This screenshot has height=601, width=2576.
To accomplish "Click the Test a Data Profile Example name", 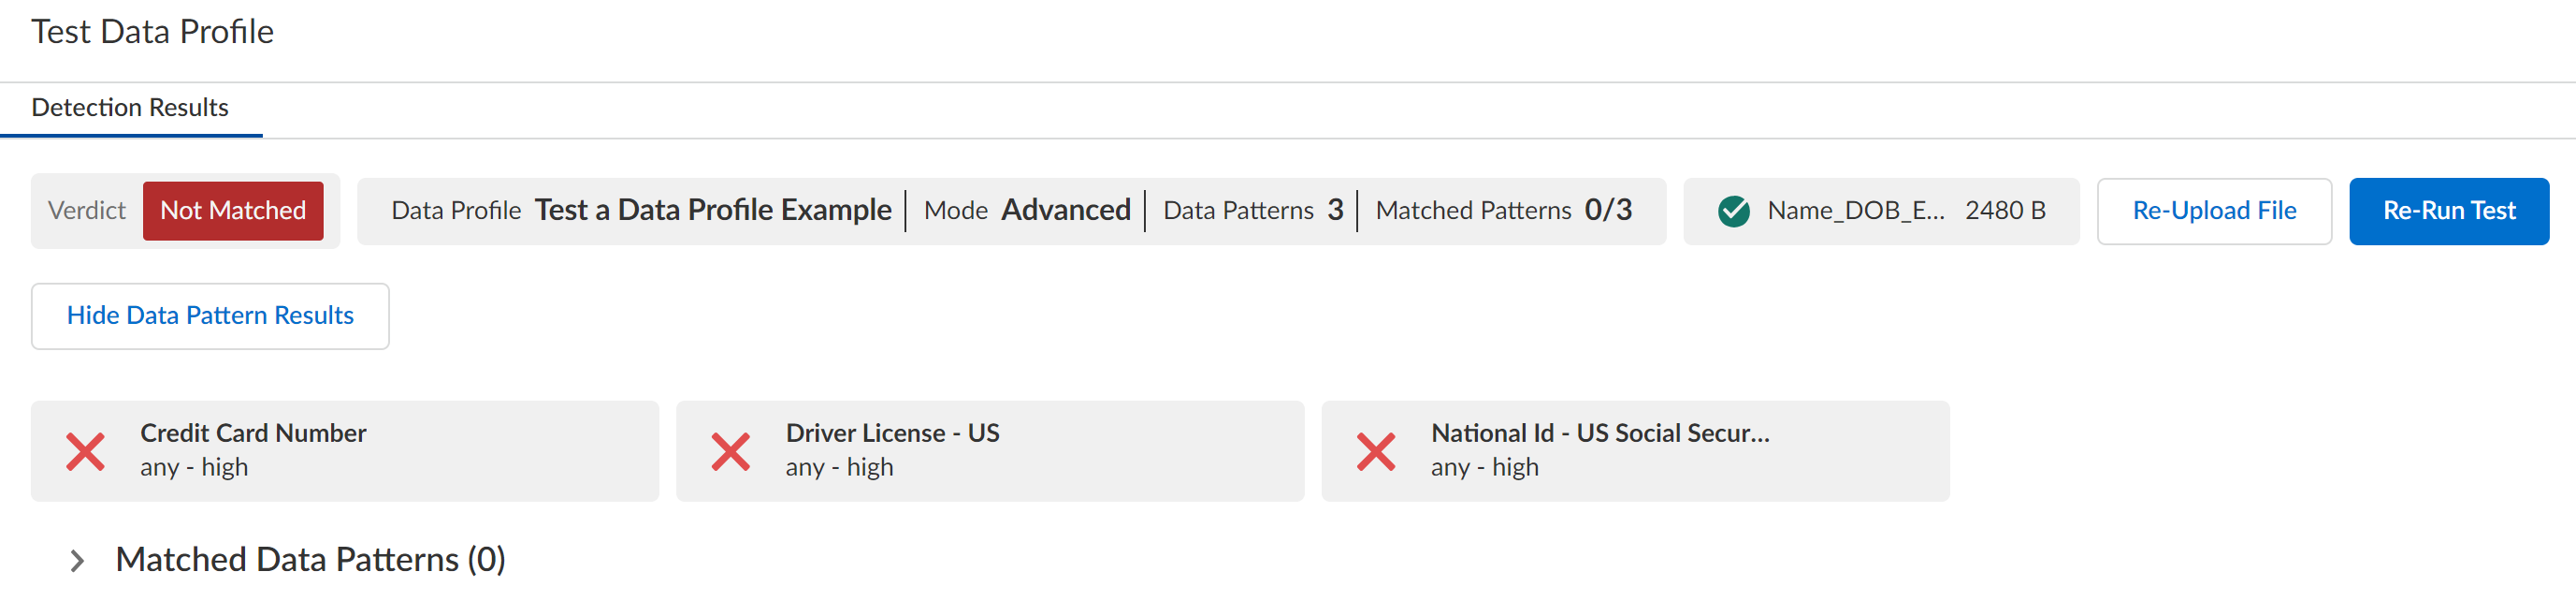I will coord(712,210).
